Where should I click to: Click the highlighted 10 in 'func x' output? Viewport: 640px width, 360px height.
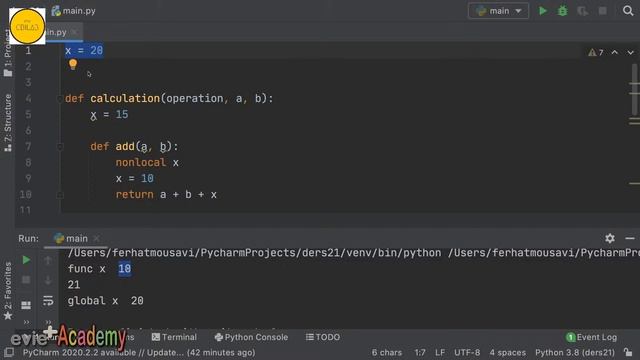click(x=124, y=269)
